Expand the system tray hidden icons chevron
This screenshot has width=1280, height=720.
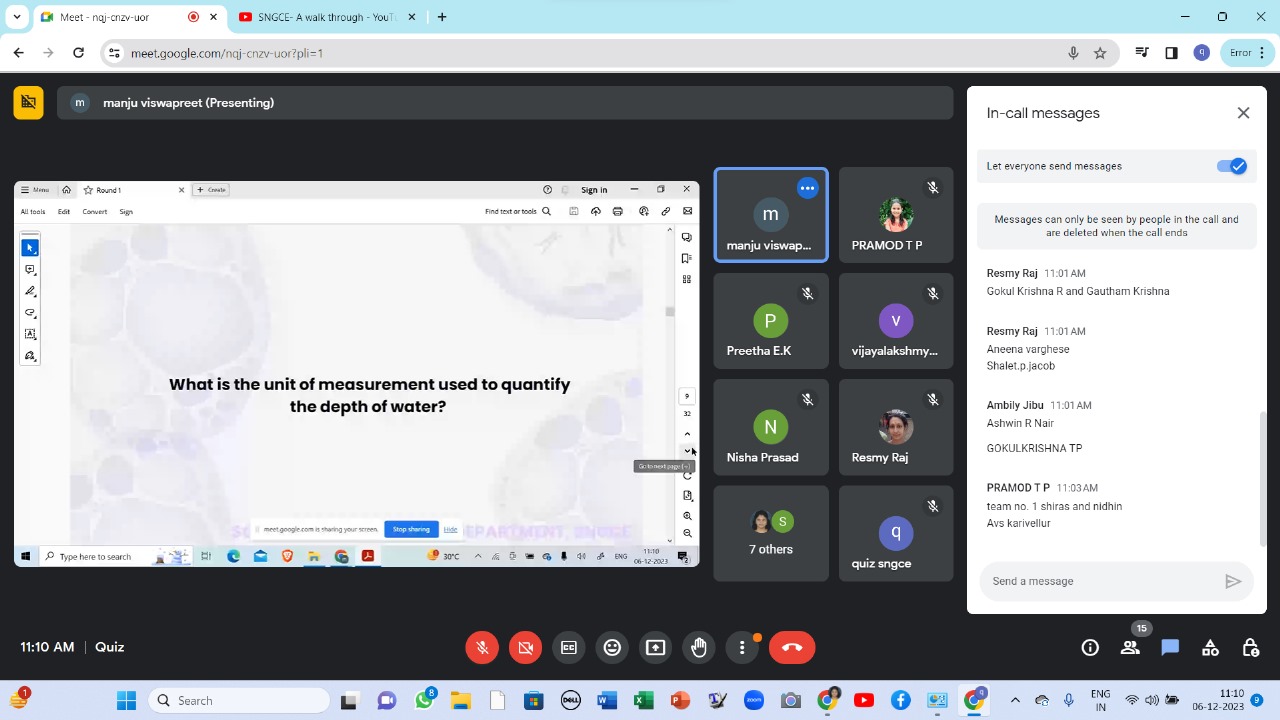[x=1015, y=701]
